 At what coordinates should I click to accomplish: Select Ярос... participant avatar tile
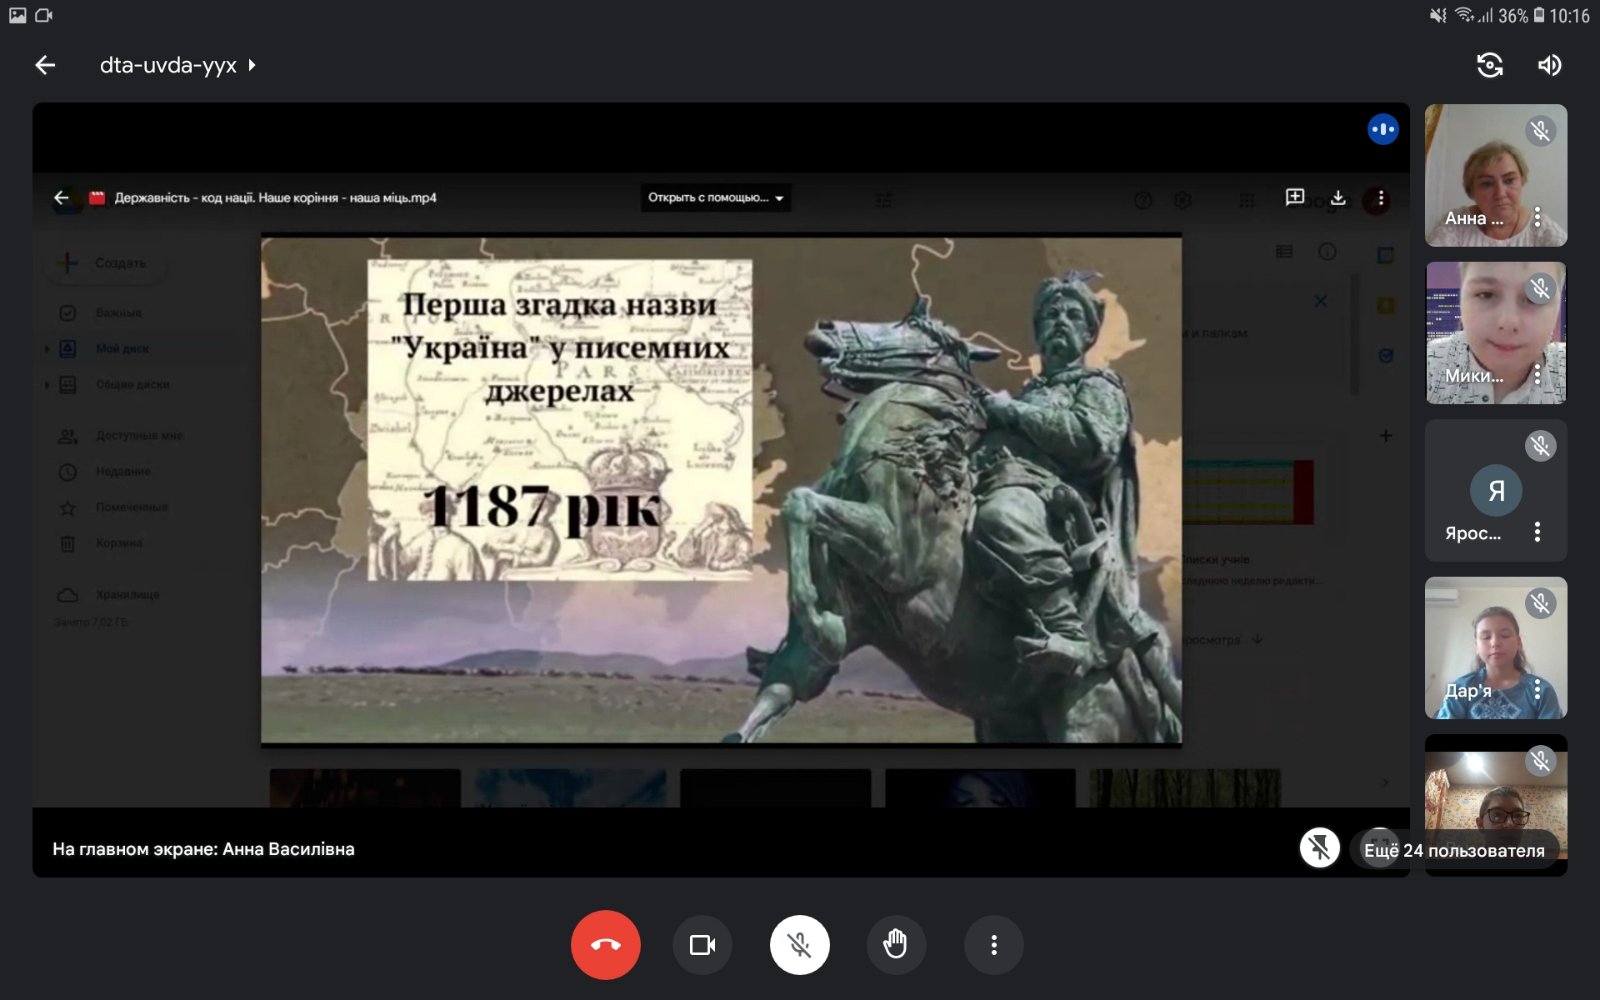click(1496, 490)
